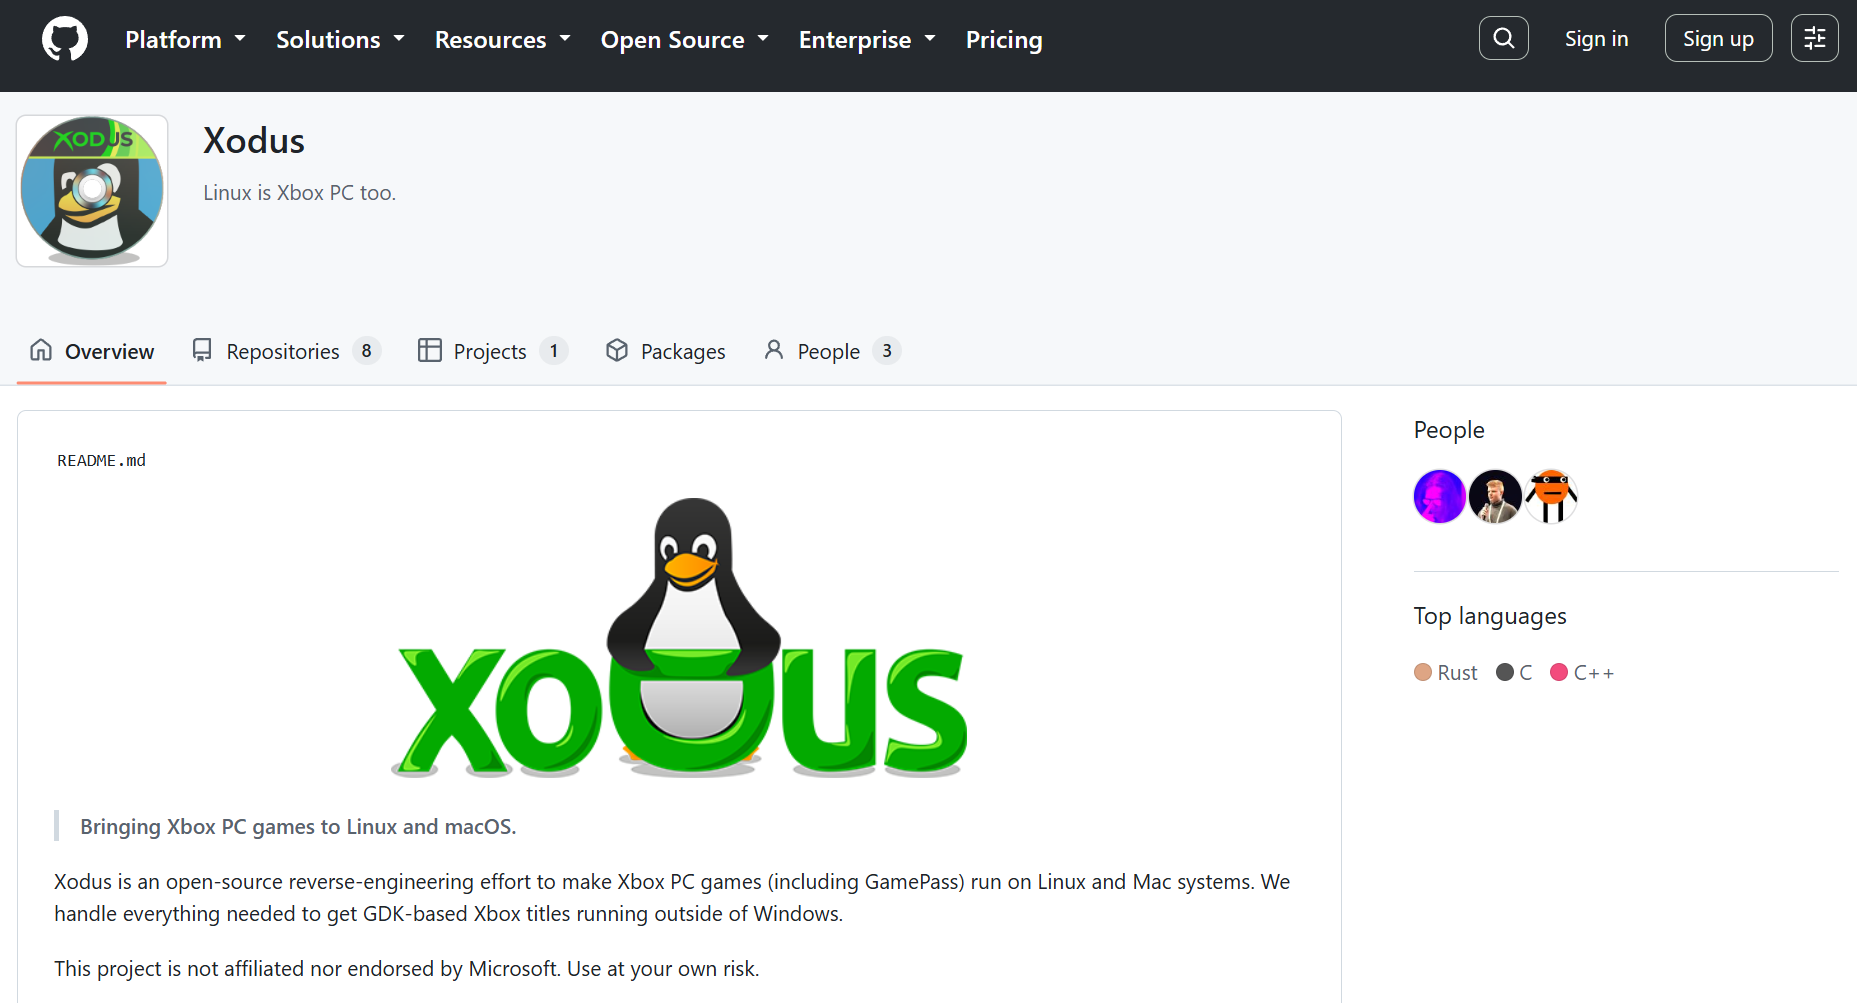The width and height of the screenshot is (1857, 1003).
Task: Click the Overview home icon
Action: [41, 350]
